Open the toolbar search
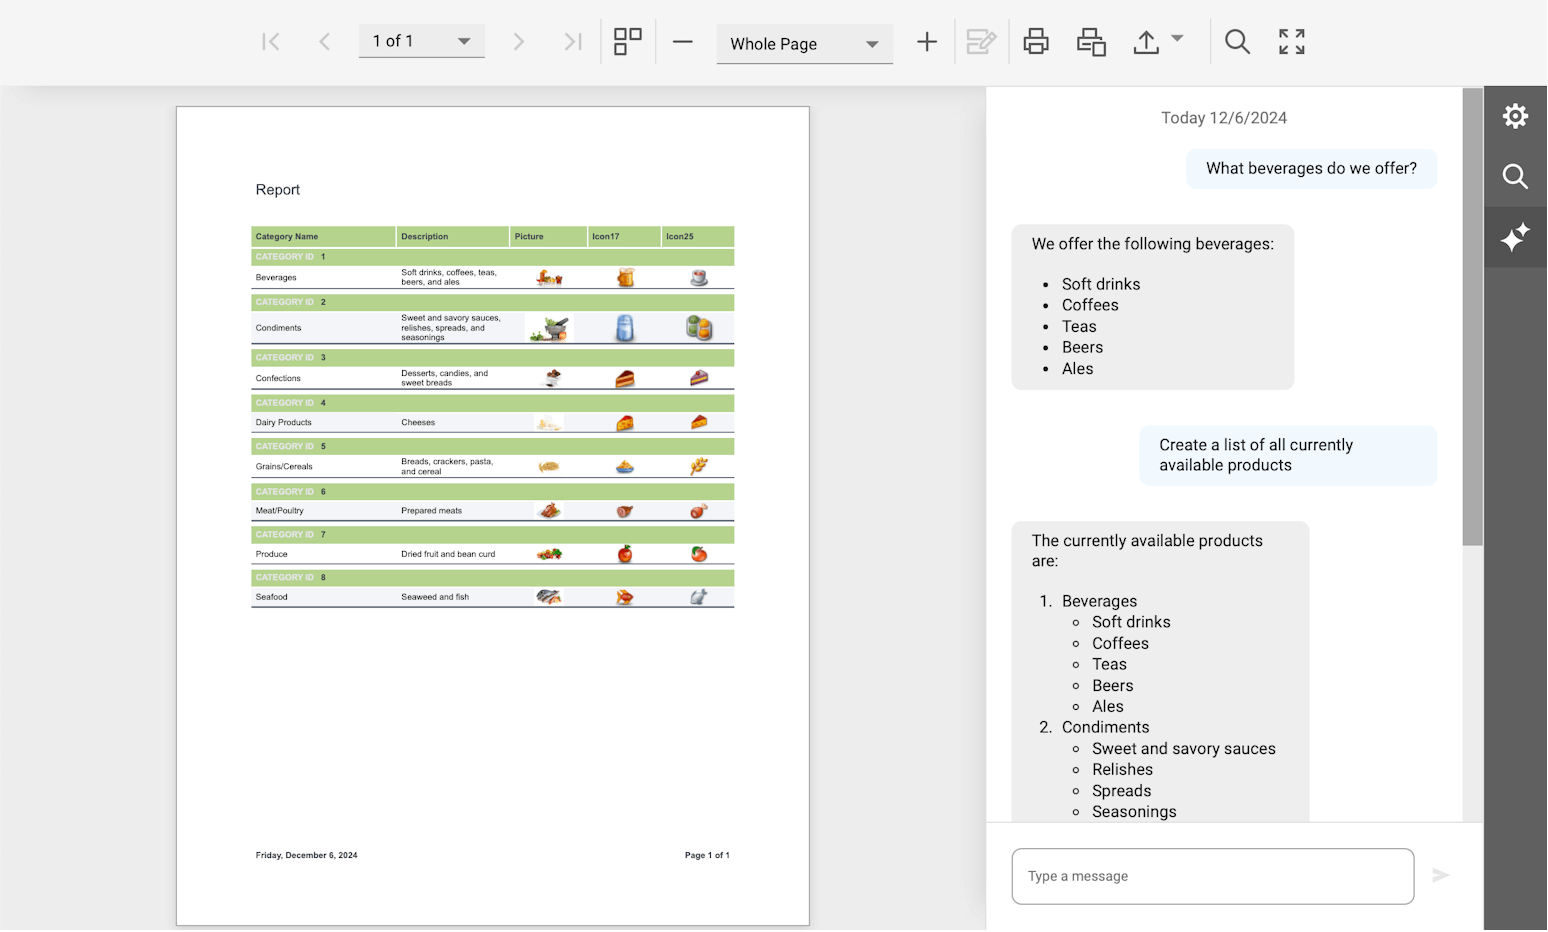 [1237, 41]
